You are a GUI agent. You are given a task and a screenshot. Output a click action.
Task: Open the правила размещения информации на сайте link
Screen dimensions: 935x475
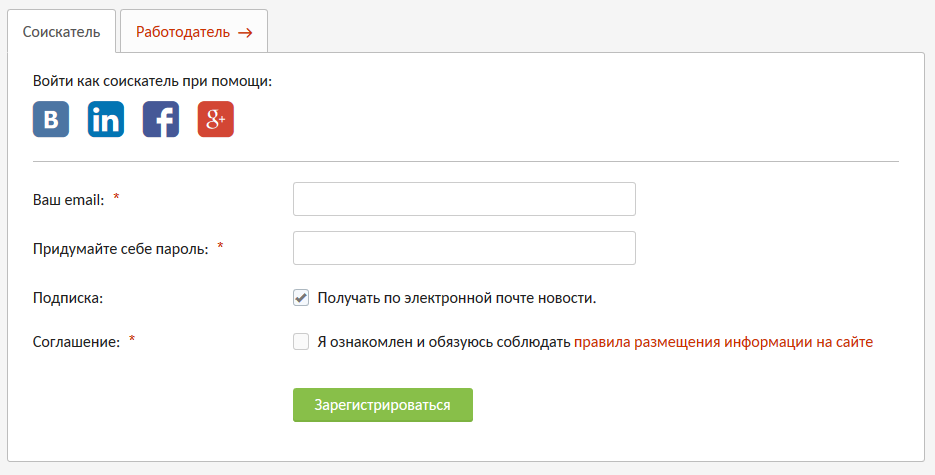[723, 342]
